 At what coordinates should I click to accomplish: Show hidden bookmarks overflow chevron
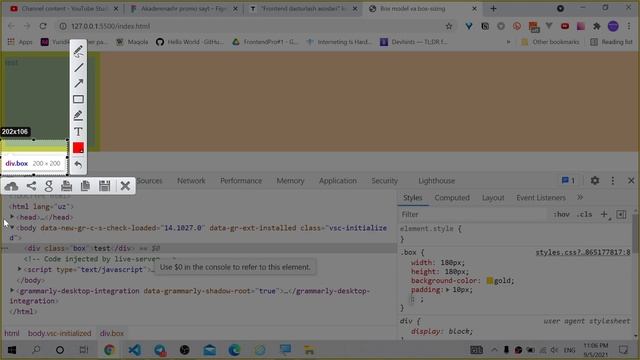(x=509, y=42)
